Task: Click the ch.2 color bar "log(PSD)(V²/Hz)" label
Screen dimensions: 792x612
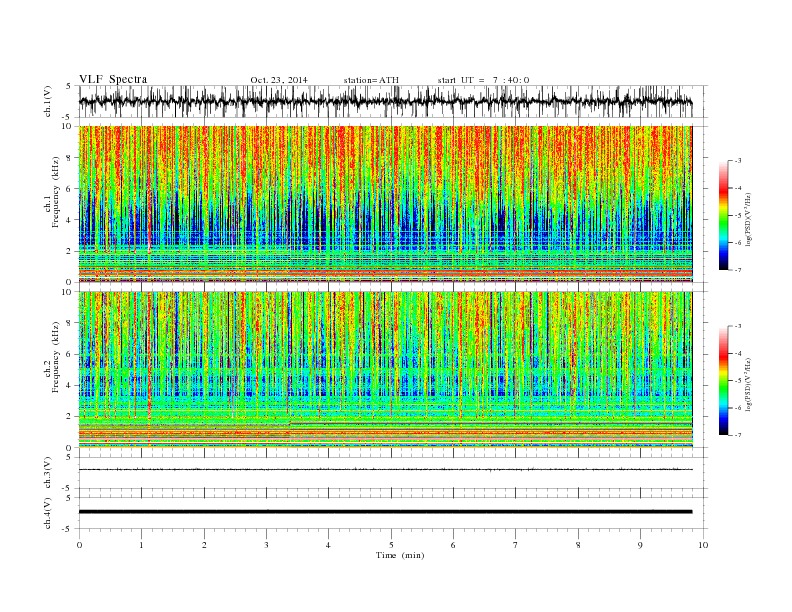Action: point(750,385)
